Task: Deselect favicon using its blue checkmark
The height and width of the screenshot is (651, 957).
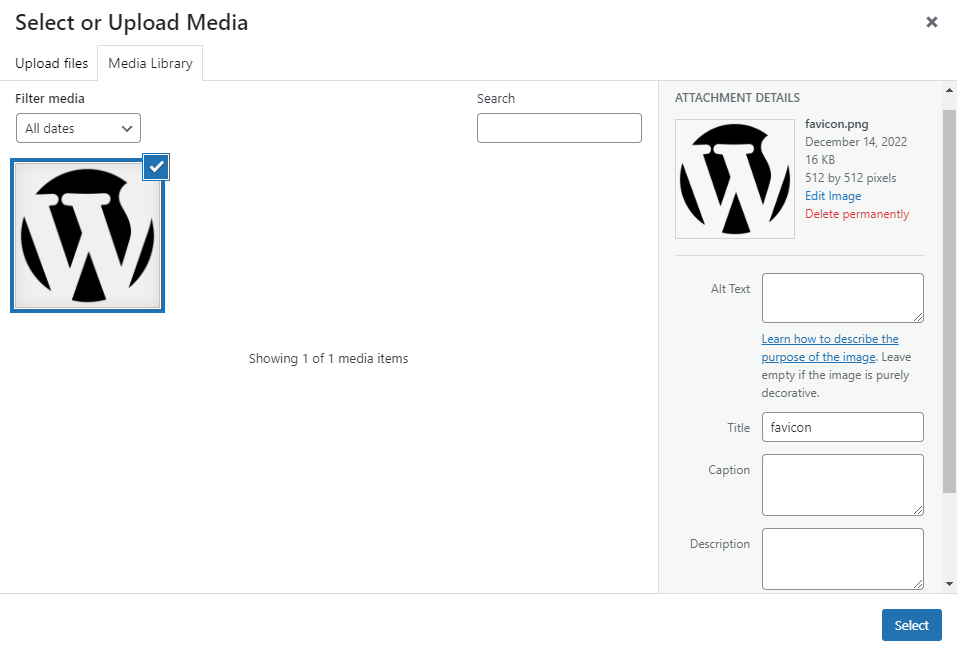Action: coord(156,167)
